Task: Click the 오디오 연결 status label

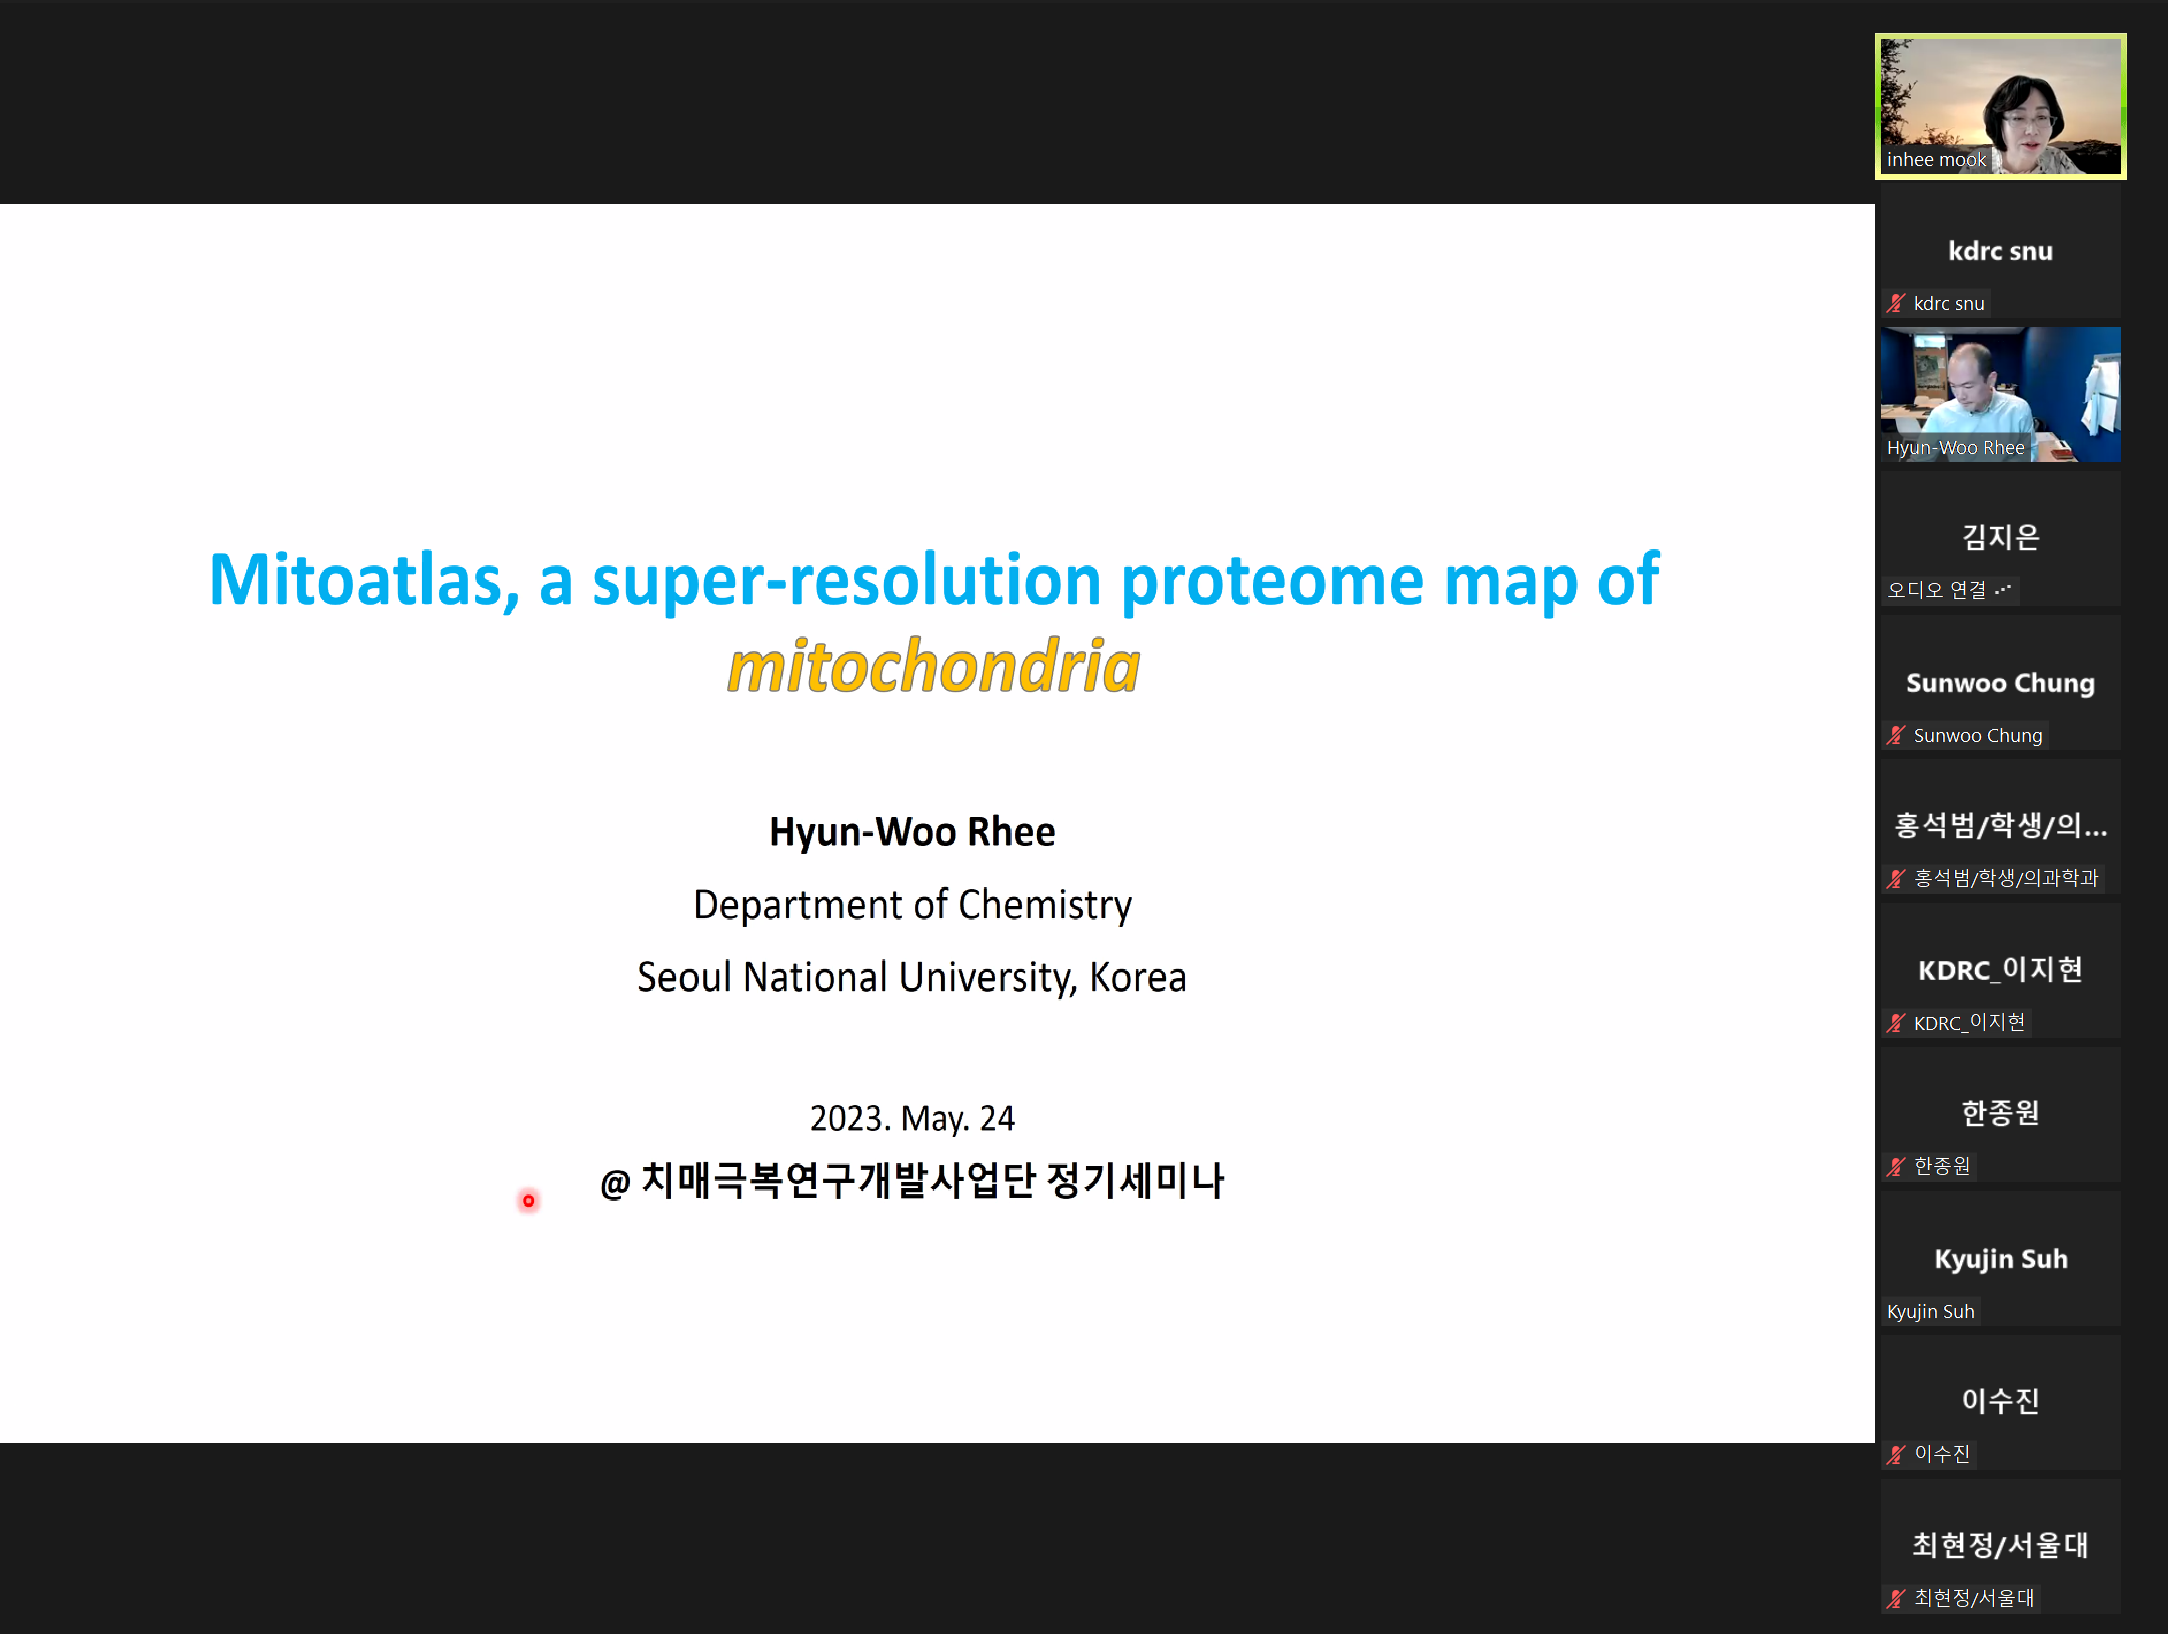Action: [x=1949, y=590]
